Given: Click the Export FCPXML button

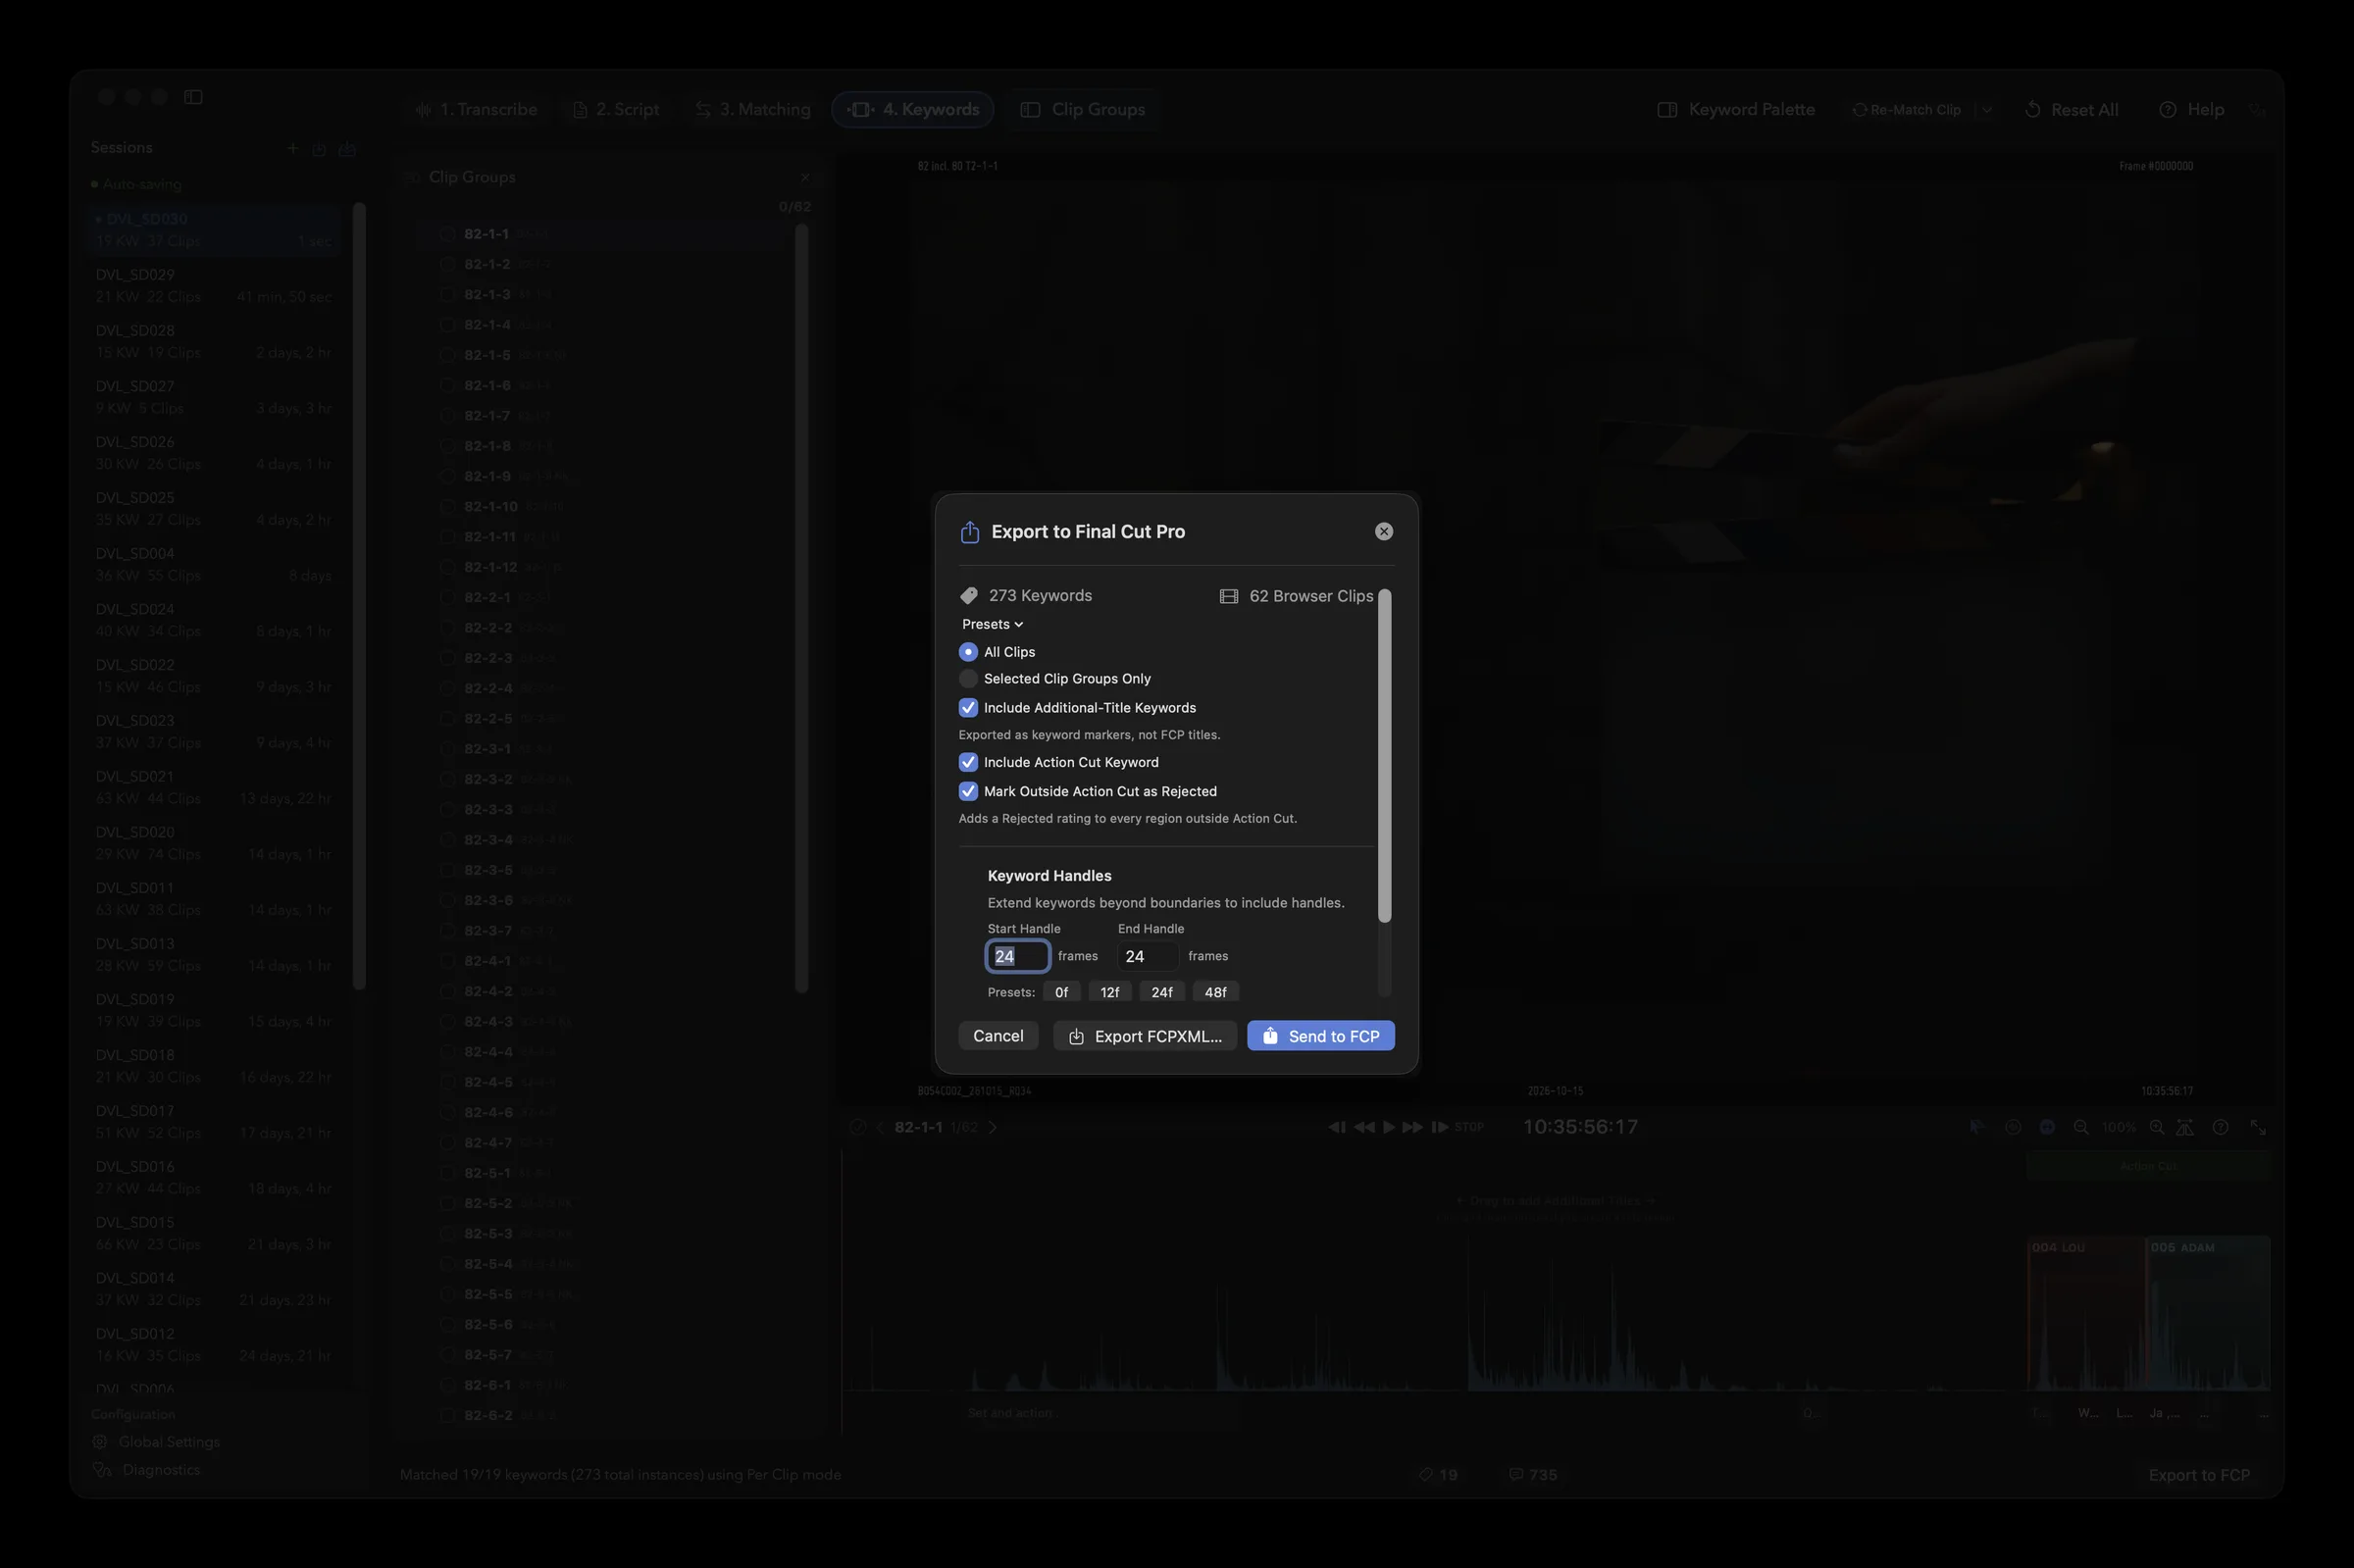Looking at the screenshot, I should point(1144,1036).
